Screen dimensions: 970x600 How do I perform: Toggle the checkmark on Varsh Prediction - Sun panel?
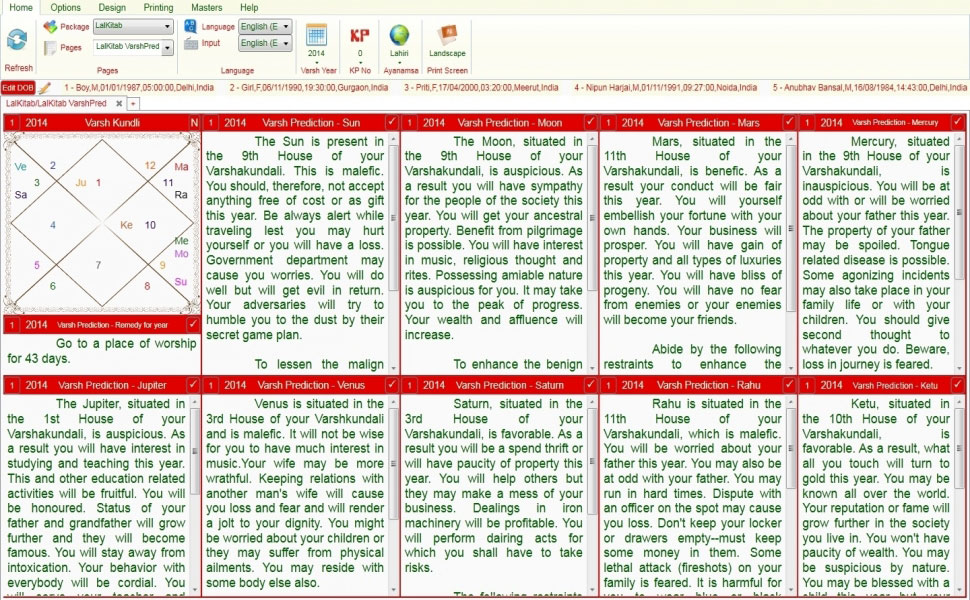click(x=391, y=122)
